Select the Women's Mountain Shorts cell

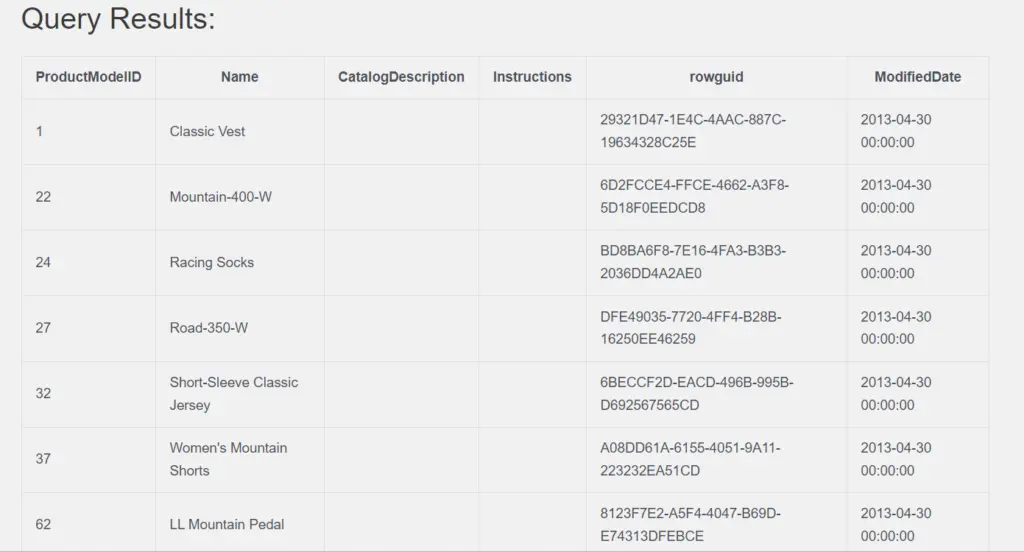240,459
